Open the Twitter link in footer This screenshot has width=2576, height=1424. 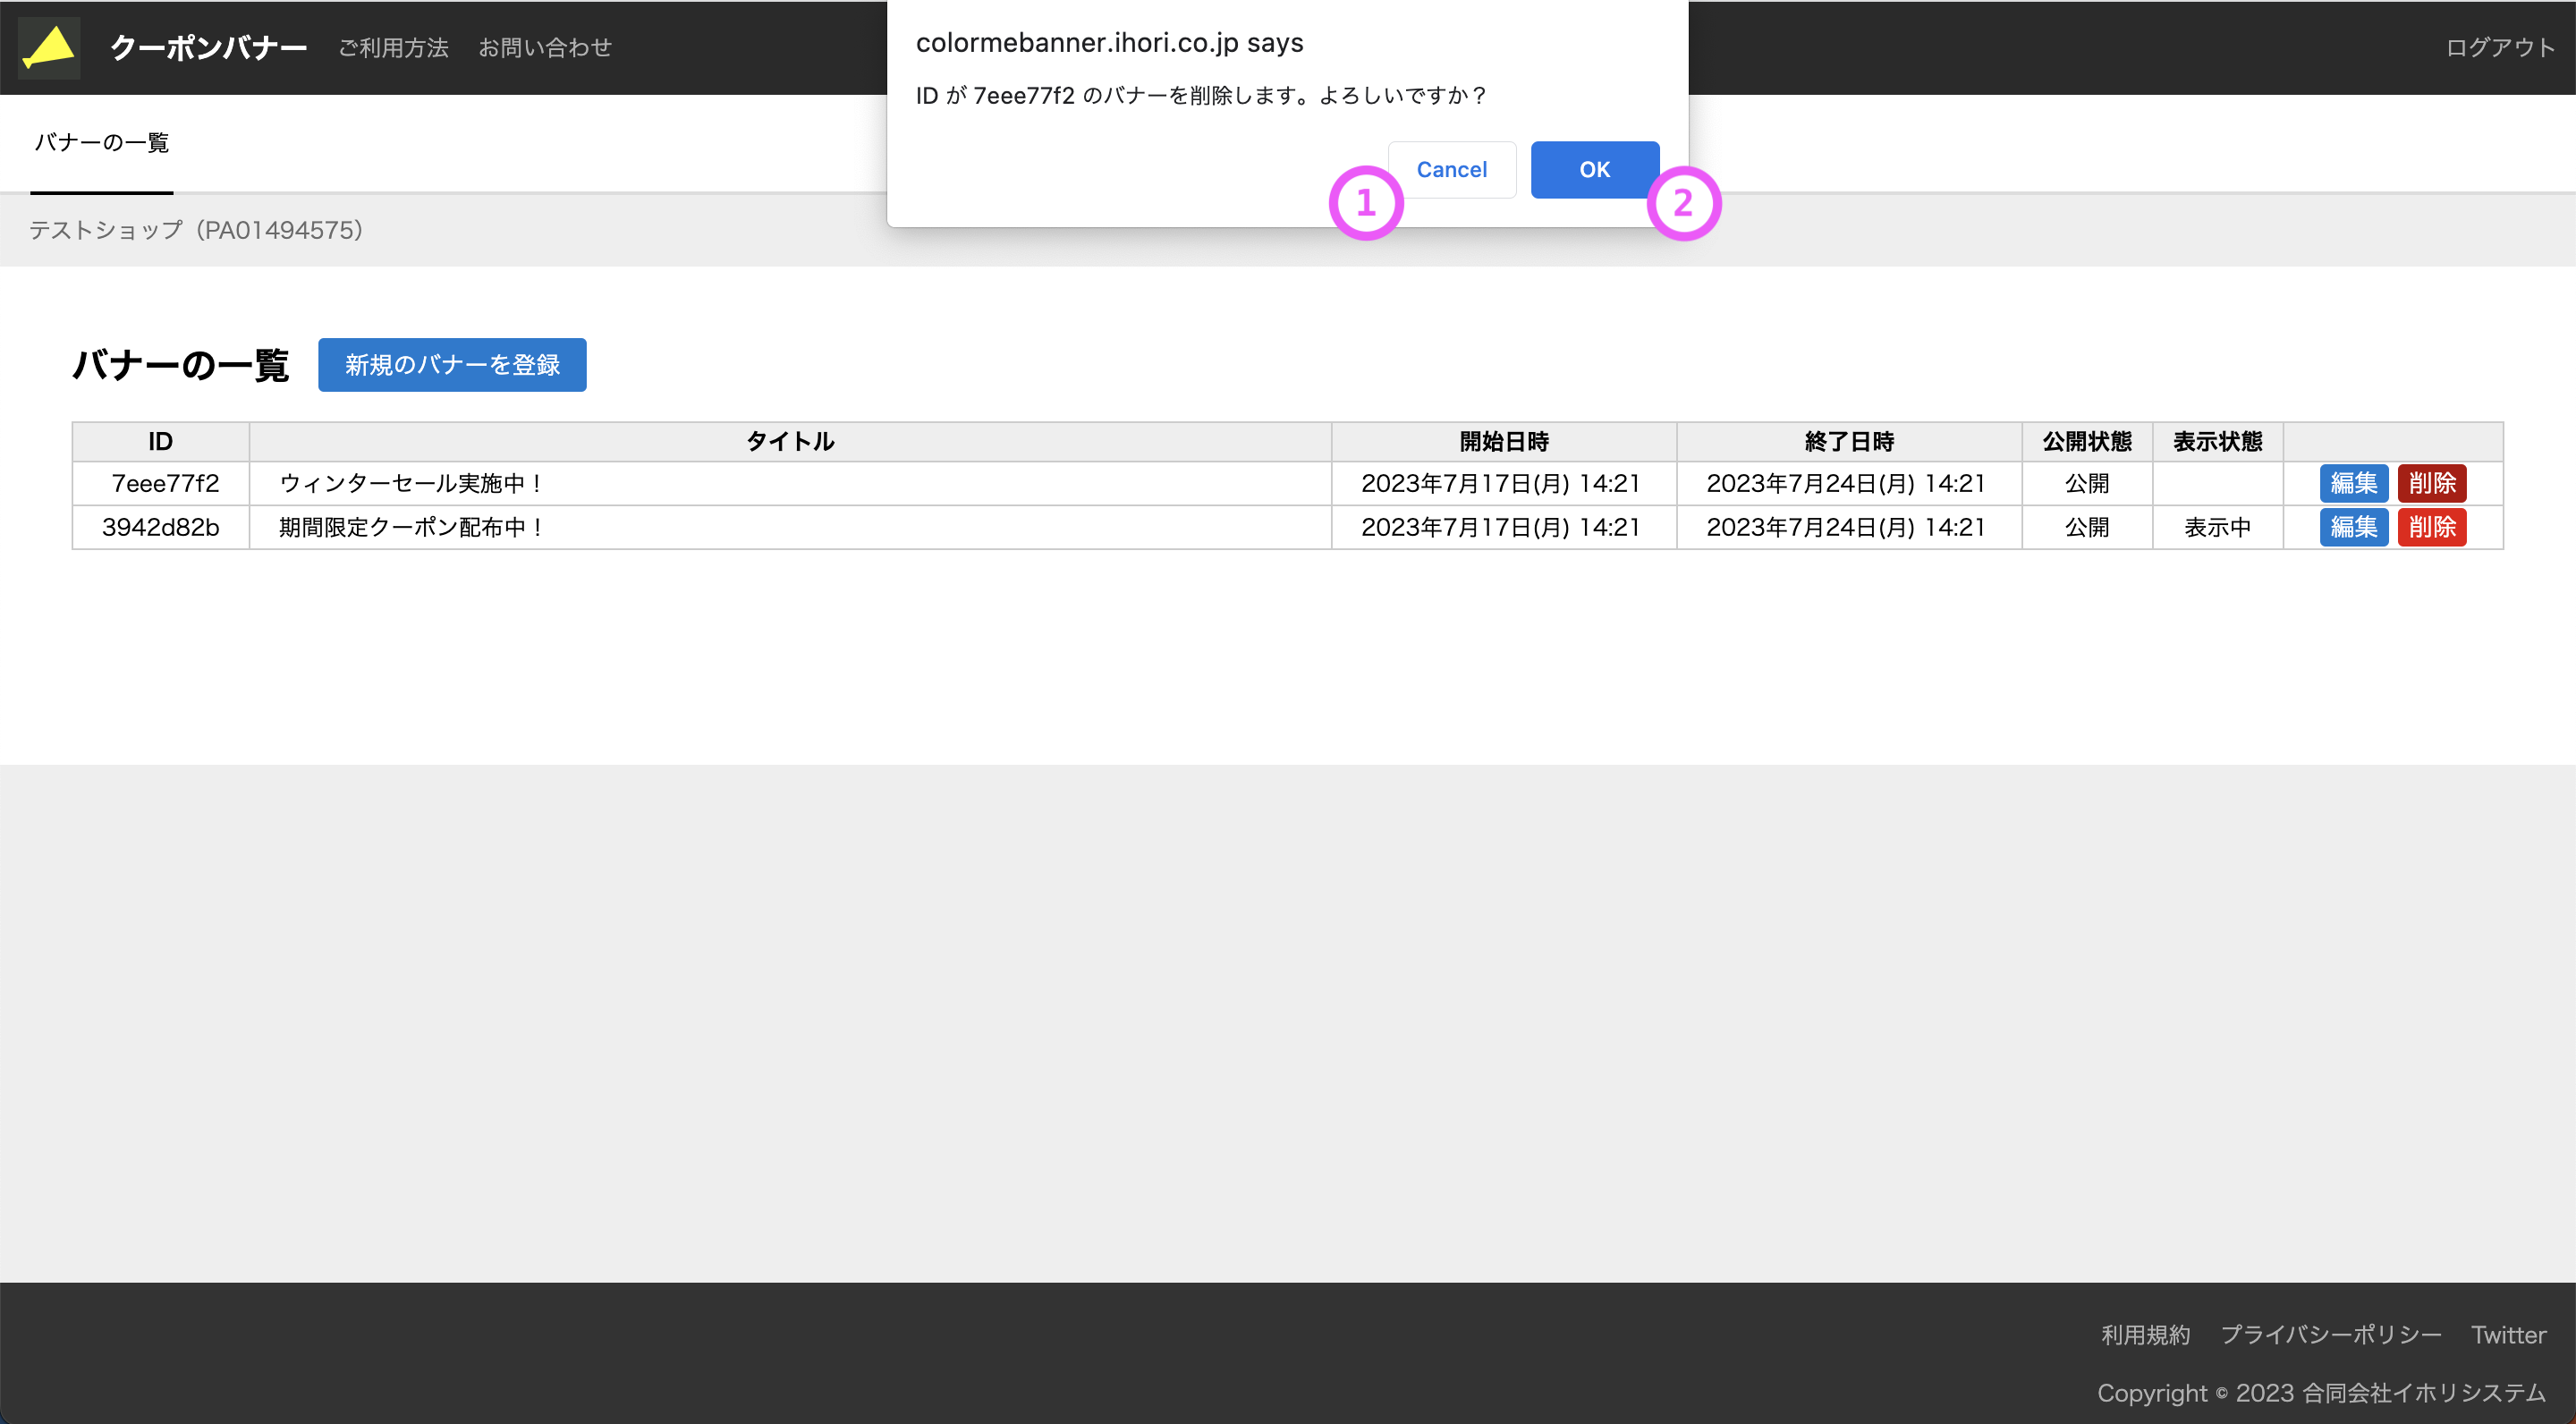click(2508, 1334)
